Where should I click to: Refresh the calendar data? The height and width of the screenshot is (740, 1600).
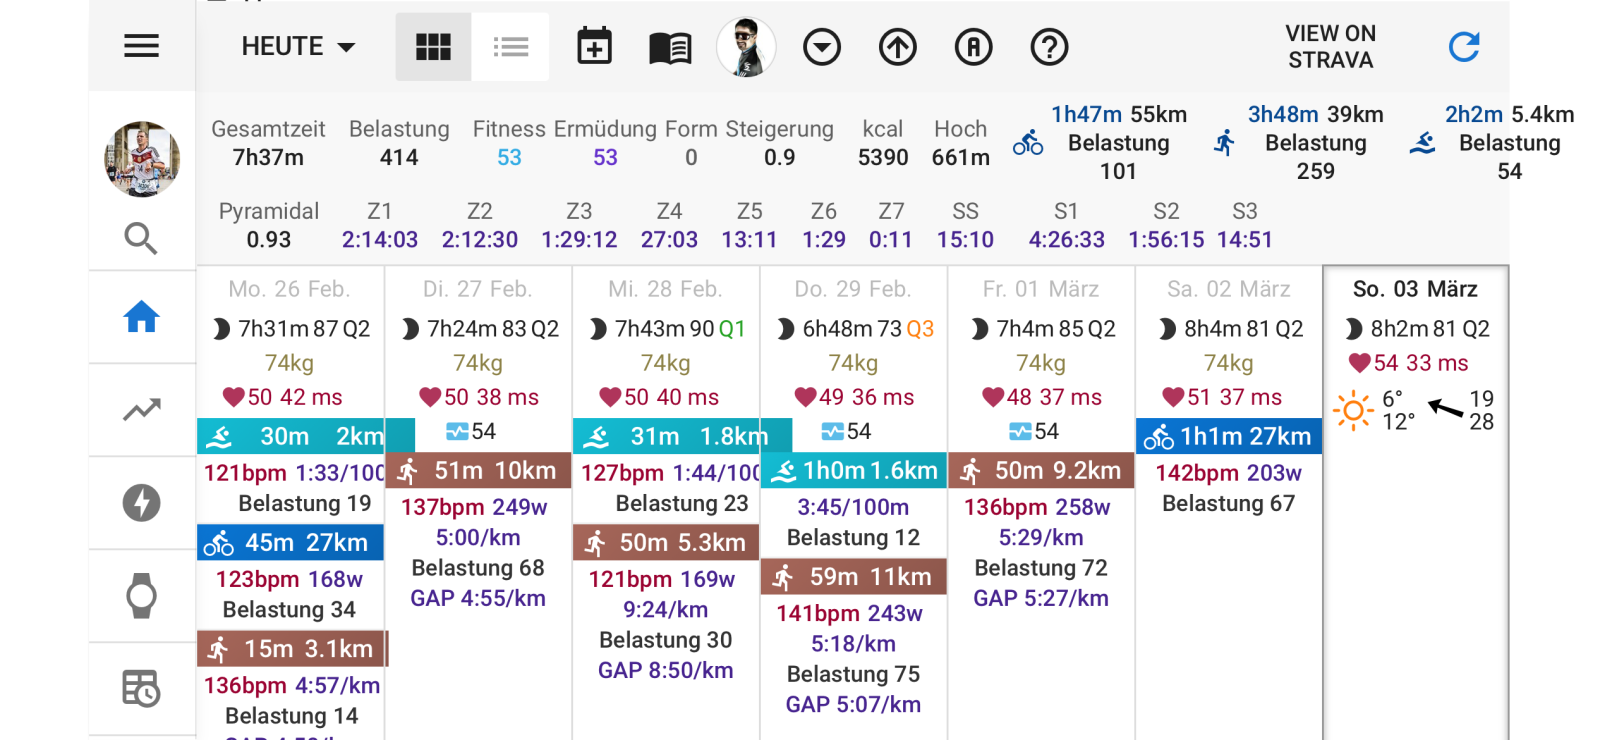(x=1464, y=47)
